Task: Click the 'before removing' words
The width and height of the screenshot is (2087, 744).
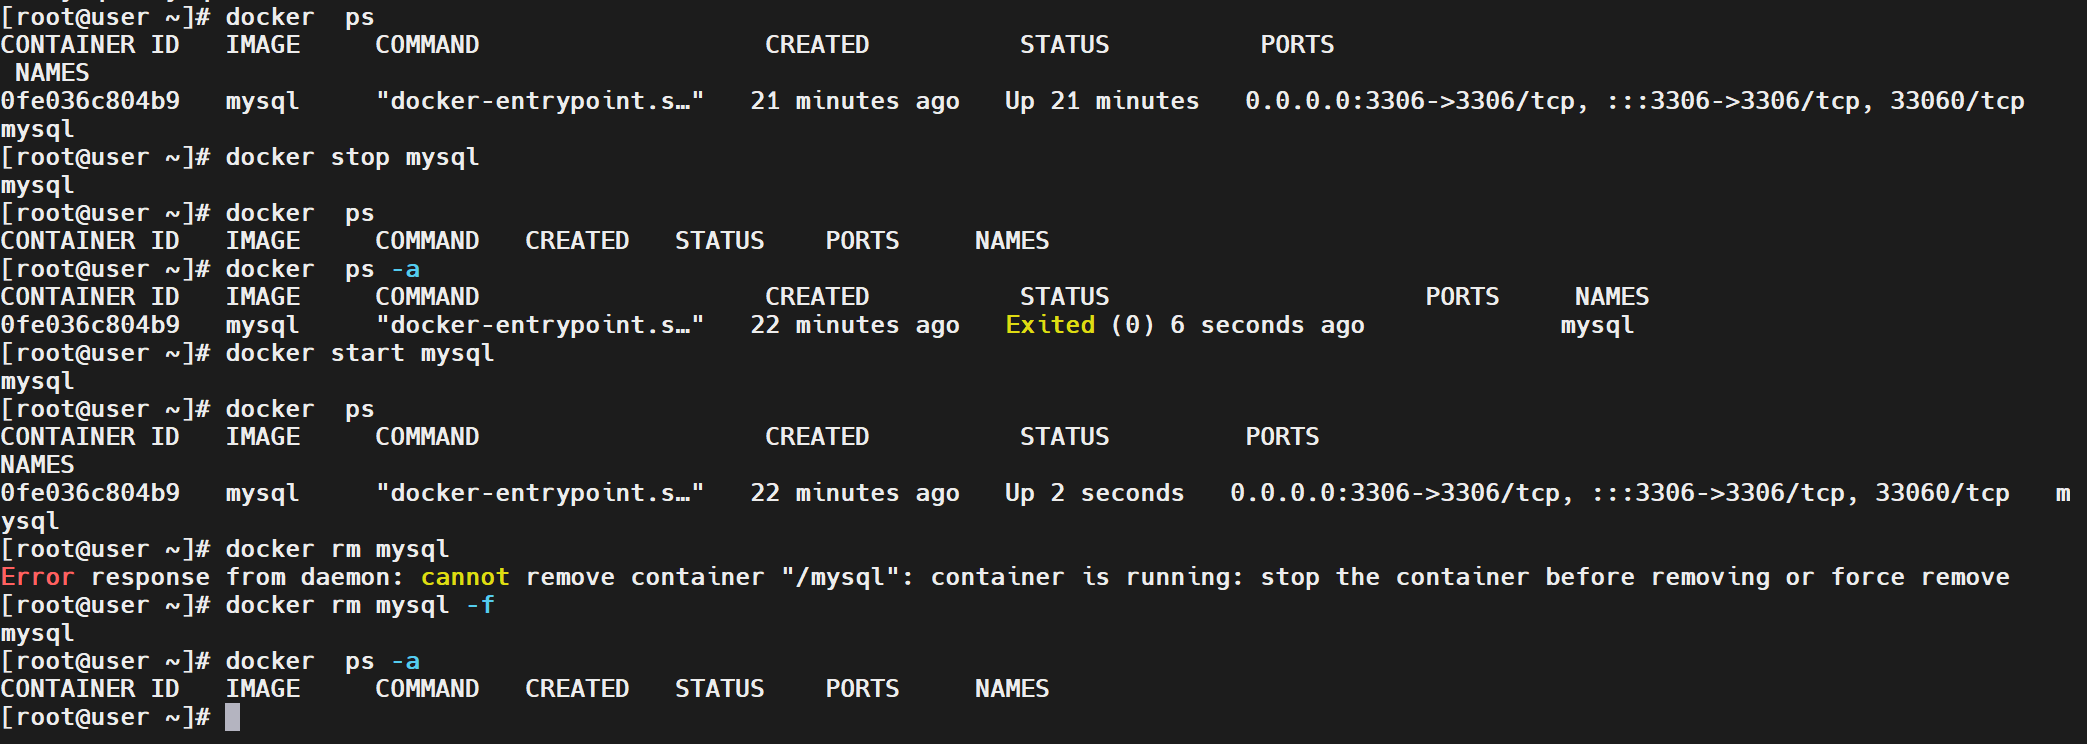Action: tap(1657, 577)
